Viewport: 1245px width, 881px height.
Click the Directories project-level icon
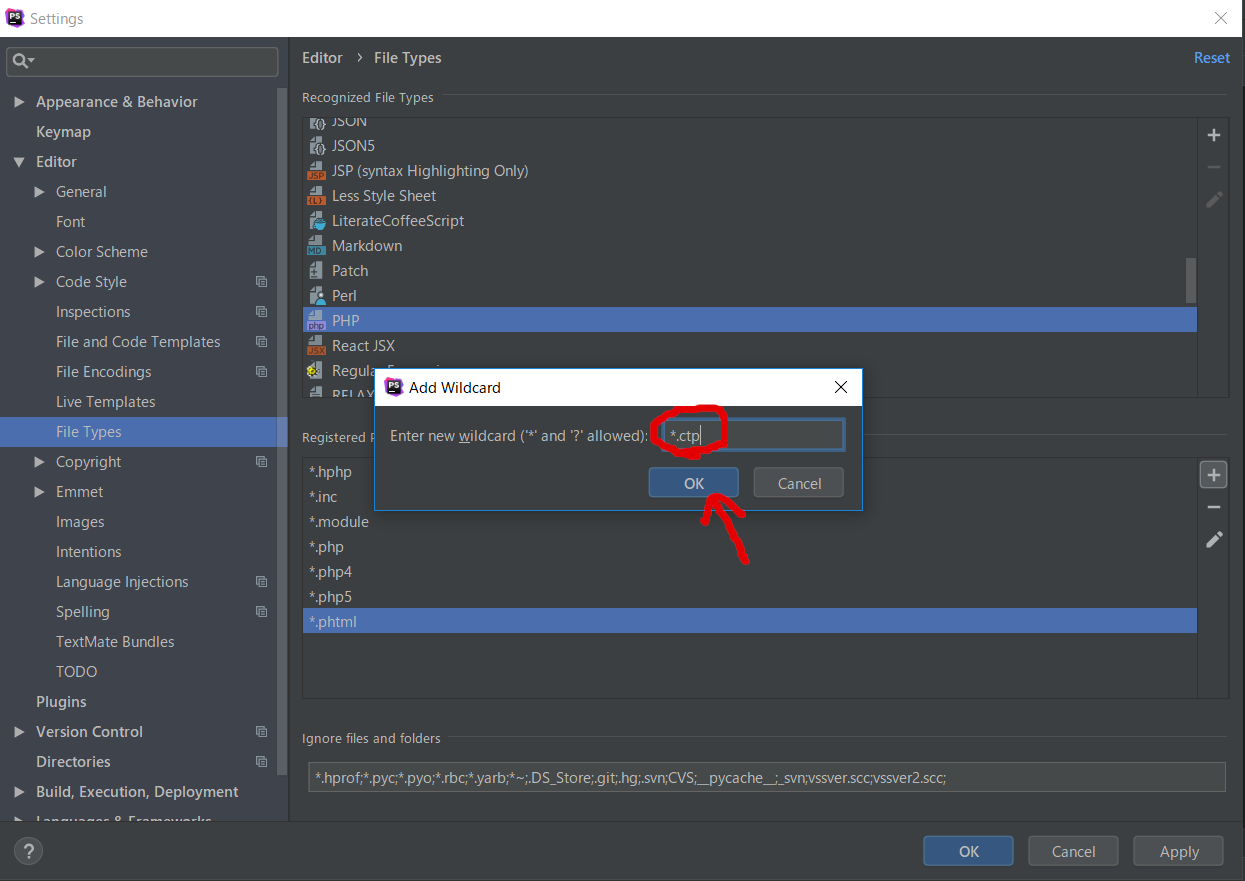[262, 762]
